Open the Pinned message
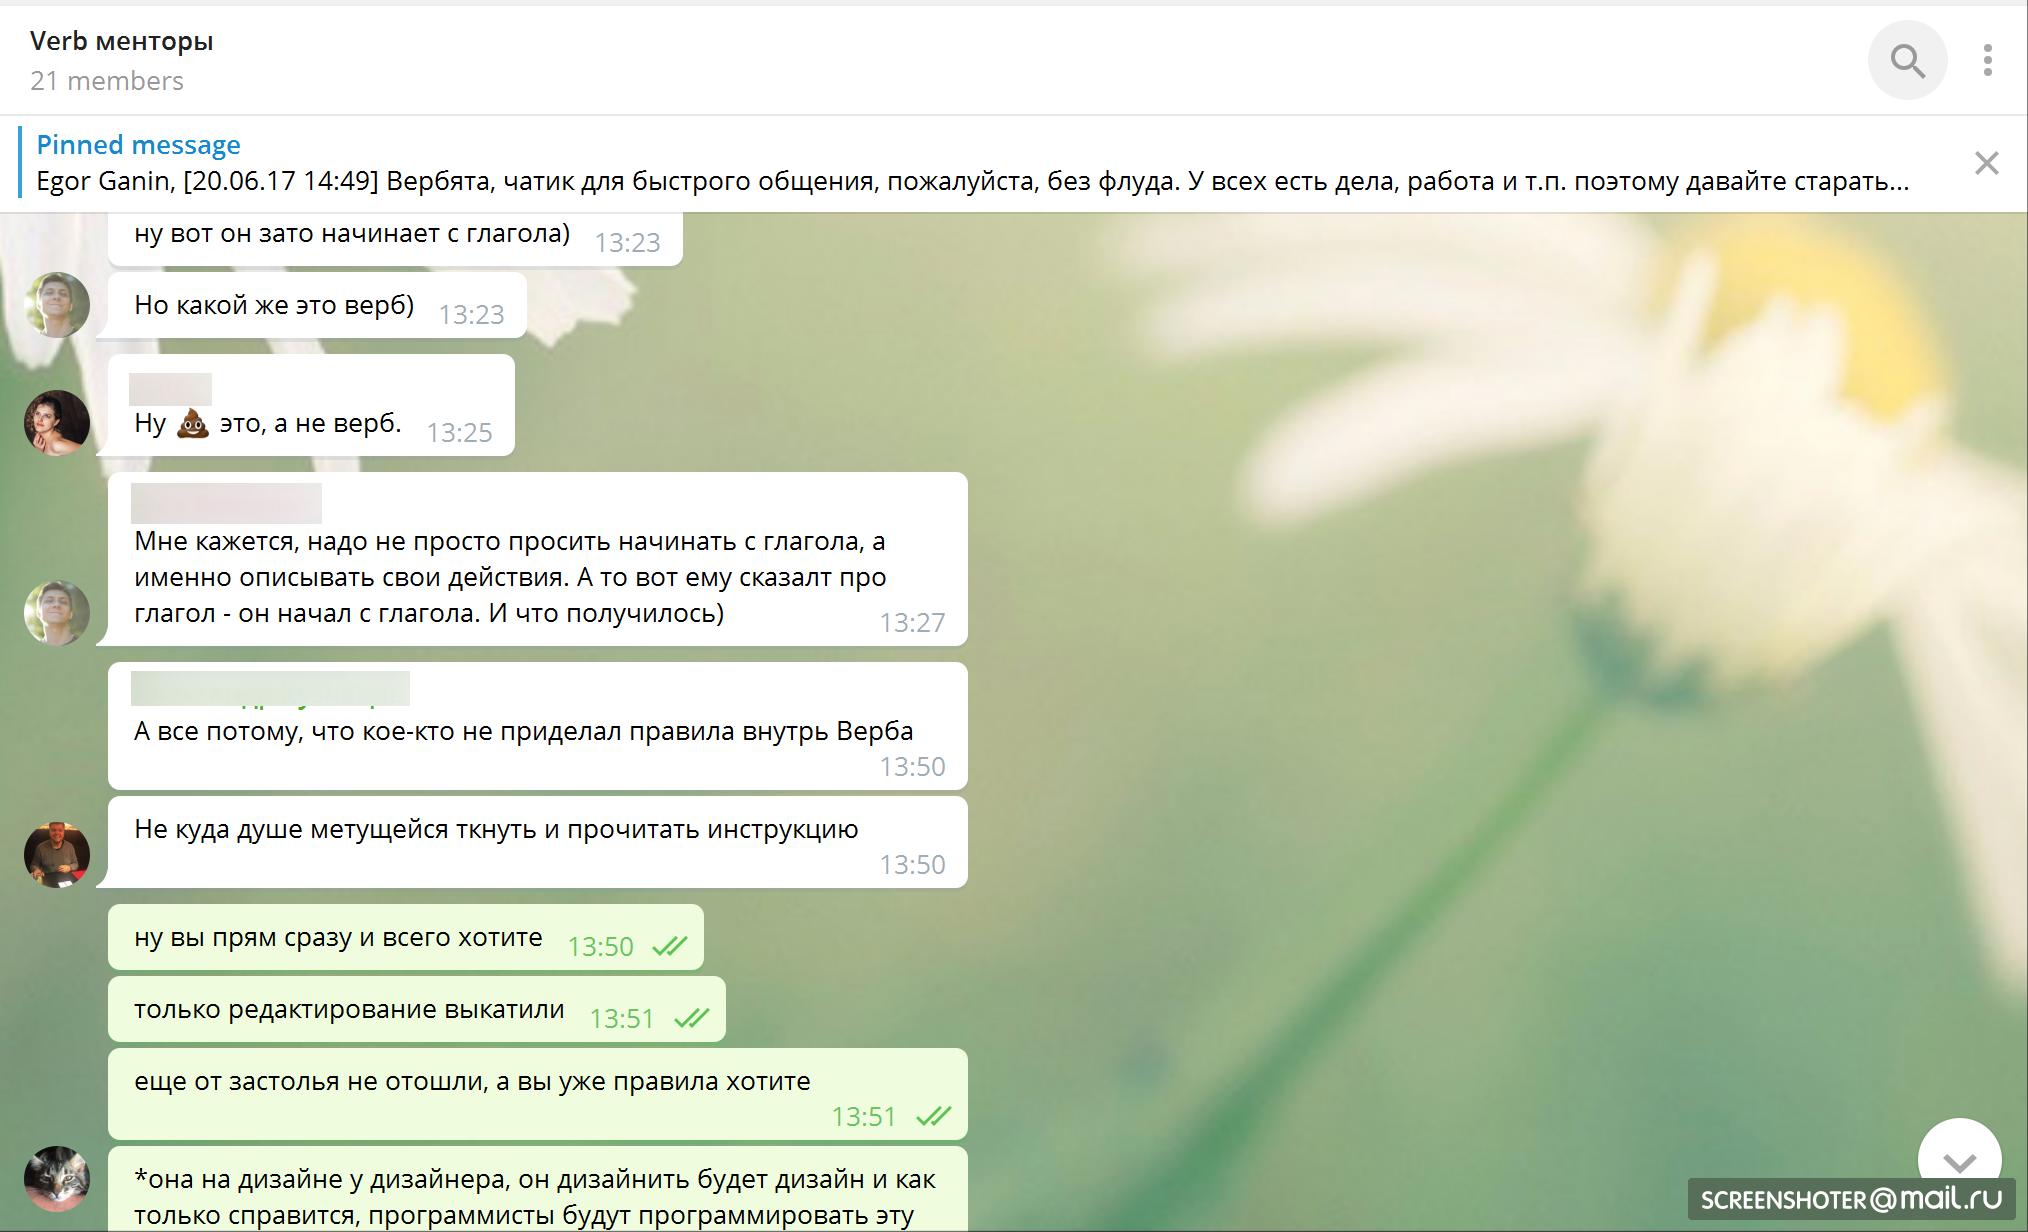Image resolution: width=2028 pixels, height=1232 pixels. coord(138,145)
